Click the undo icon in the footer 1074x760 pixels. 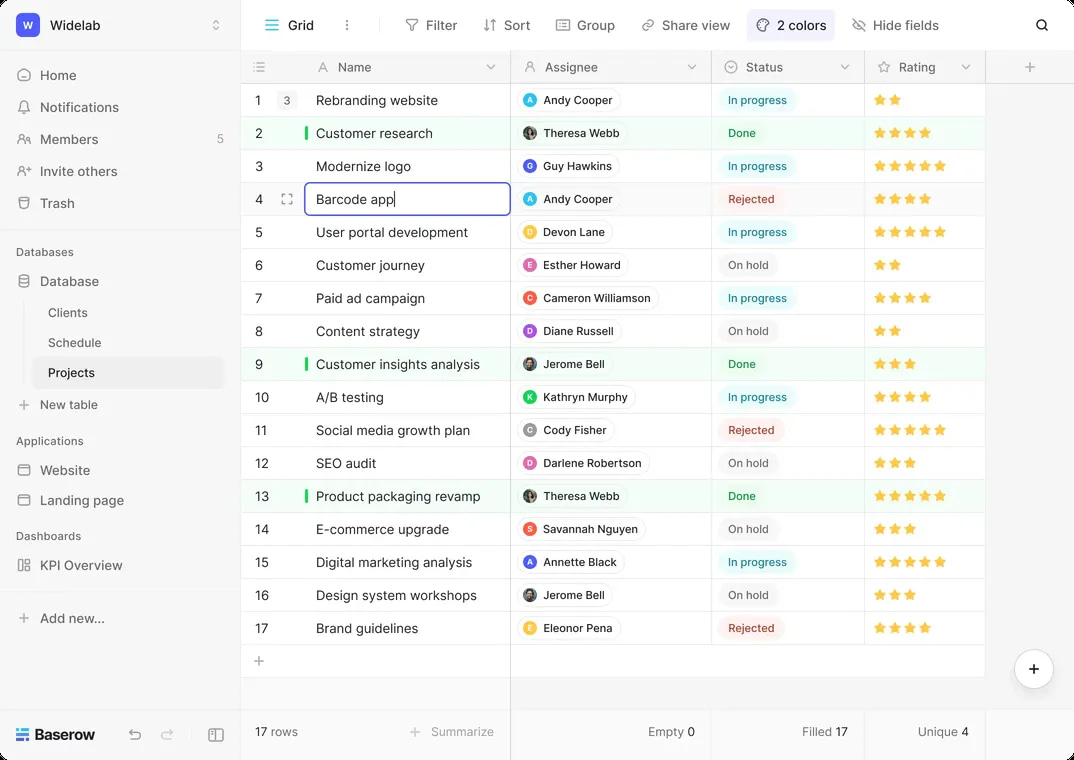134,734
